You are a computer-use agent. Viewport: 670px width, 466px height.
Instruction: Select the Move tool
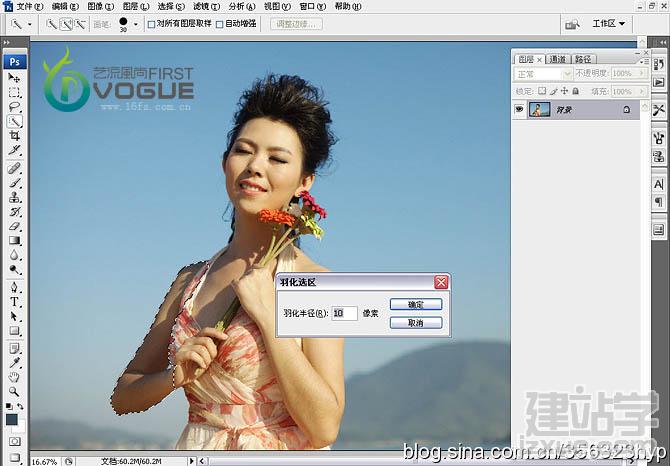[x=14, y=78]
